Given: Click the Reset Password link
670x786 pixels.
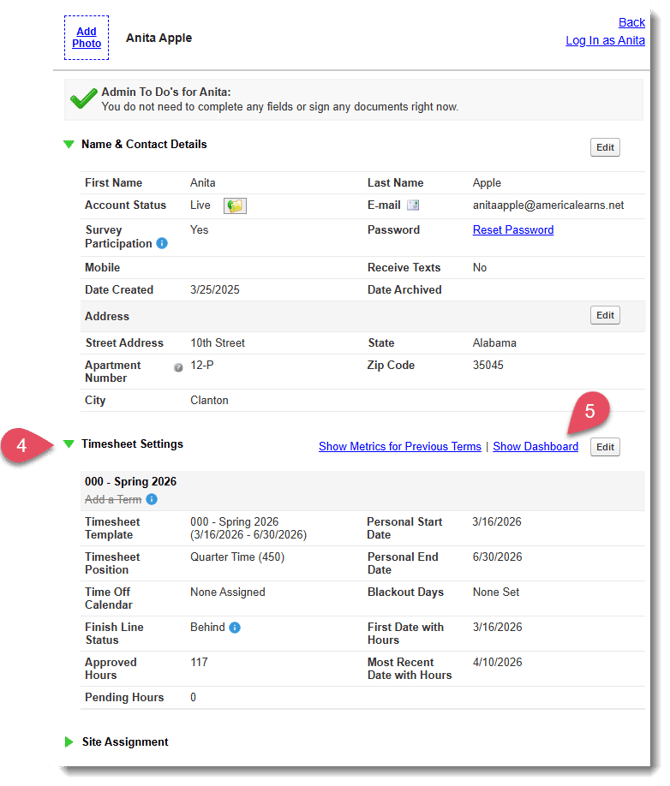Looking at the screenshot, I should [x=513, y=230].
